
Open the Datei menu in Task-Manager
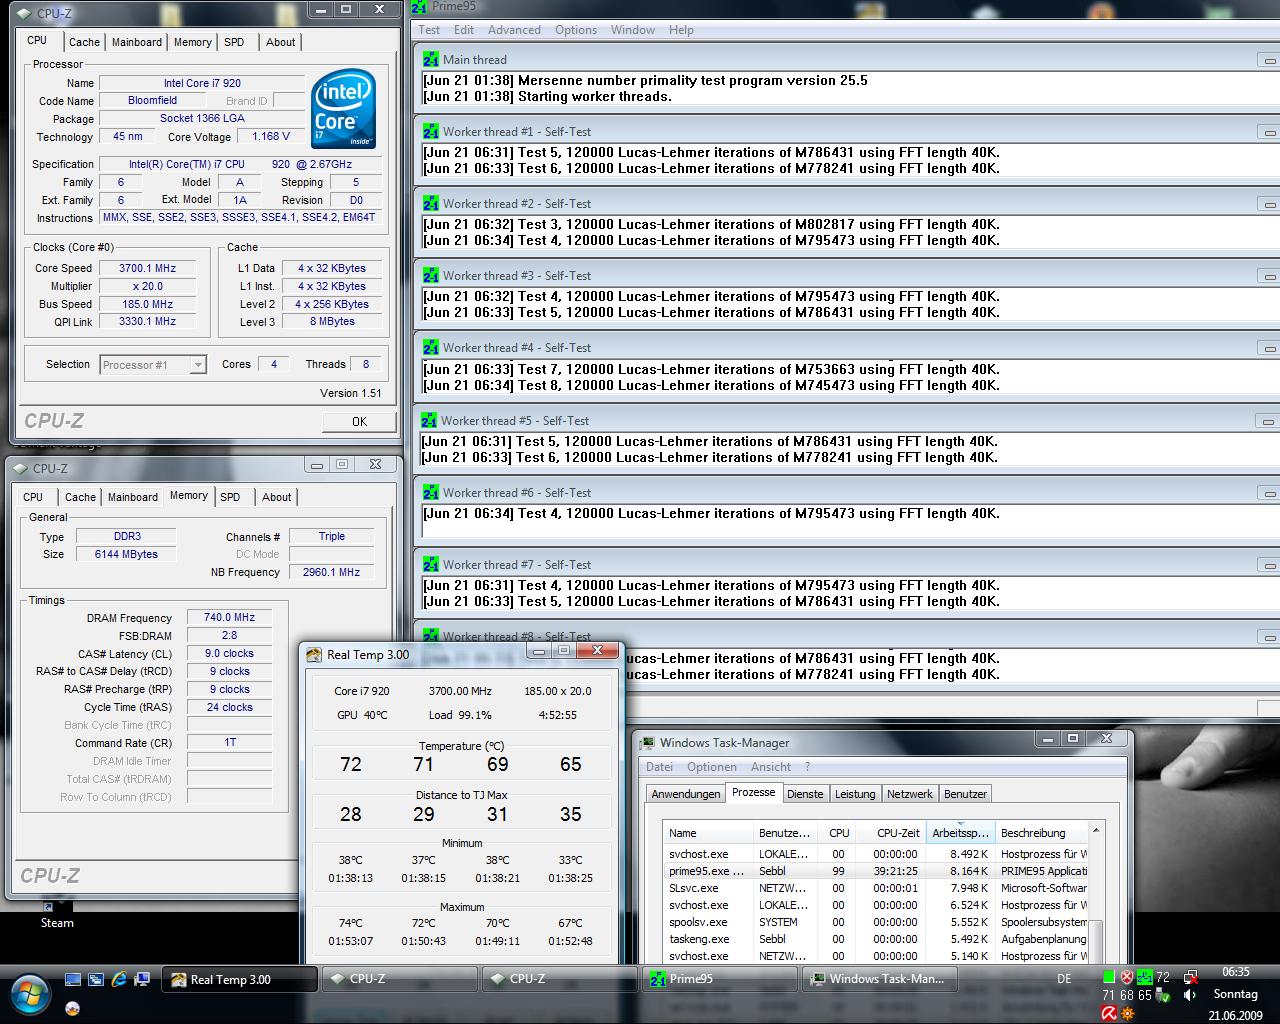click(x=660, y=767)
